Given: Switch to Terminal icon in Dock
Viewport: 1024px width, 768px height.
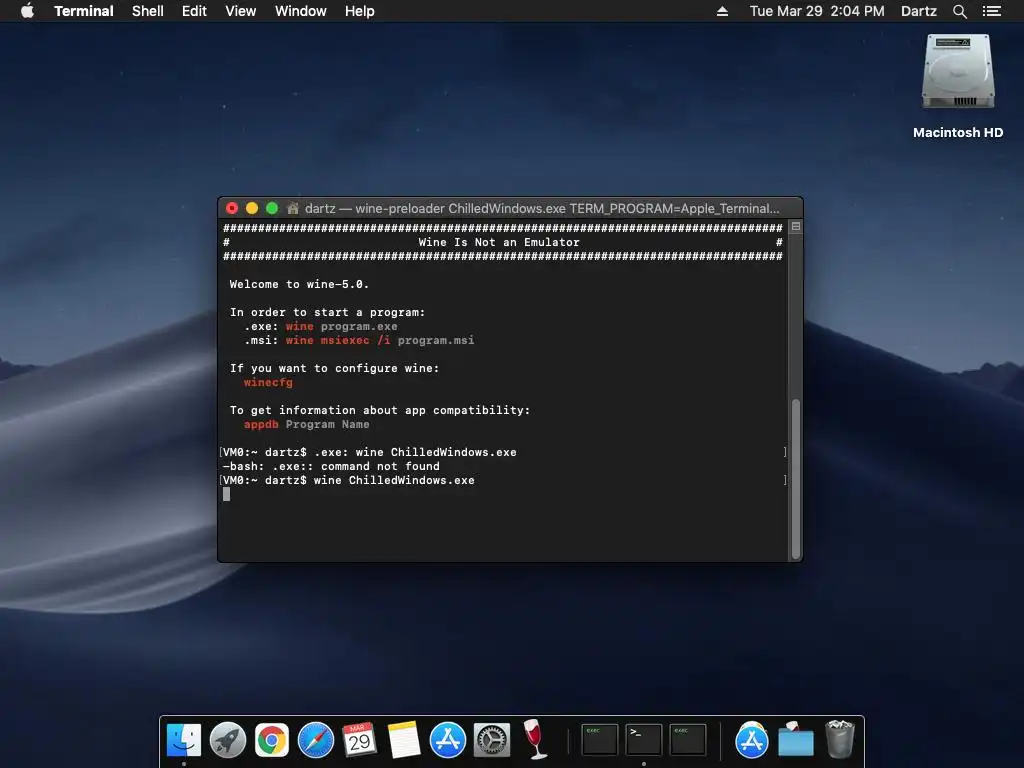Looking at the screenshot, I should [x=644, y=740].
